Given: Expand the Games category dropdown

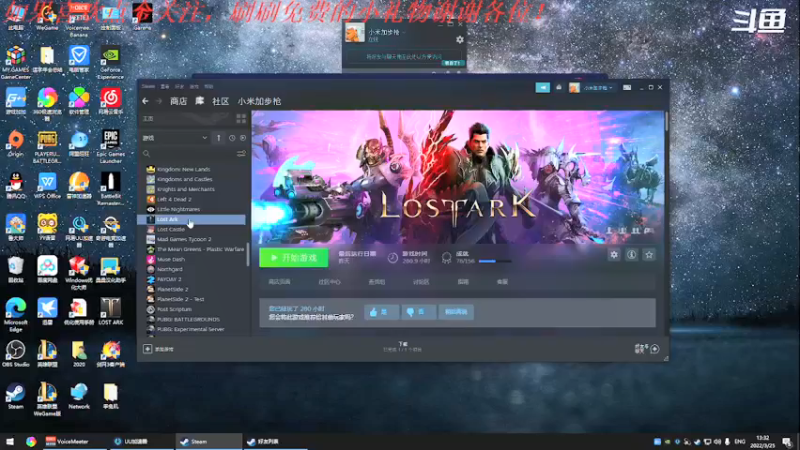Looking at the screenshot, I should click(x=175, y=138).
